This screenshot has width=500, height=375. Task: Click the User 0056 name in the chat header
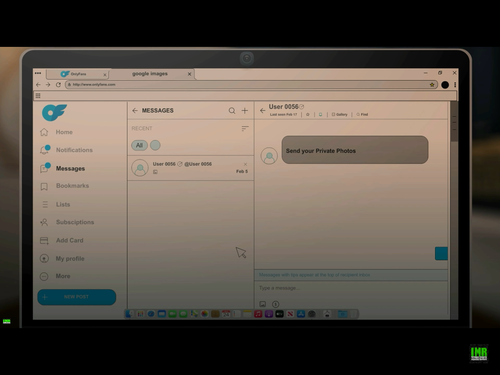tap(283, 107)
